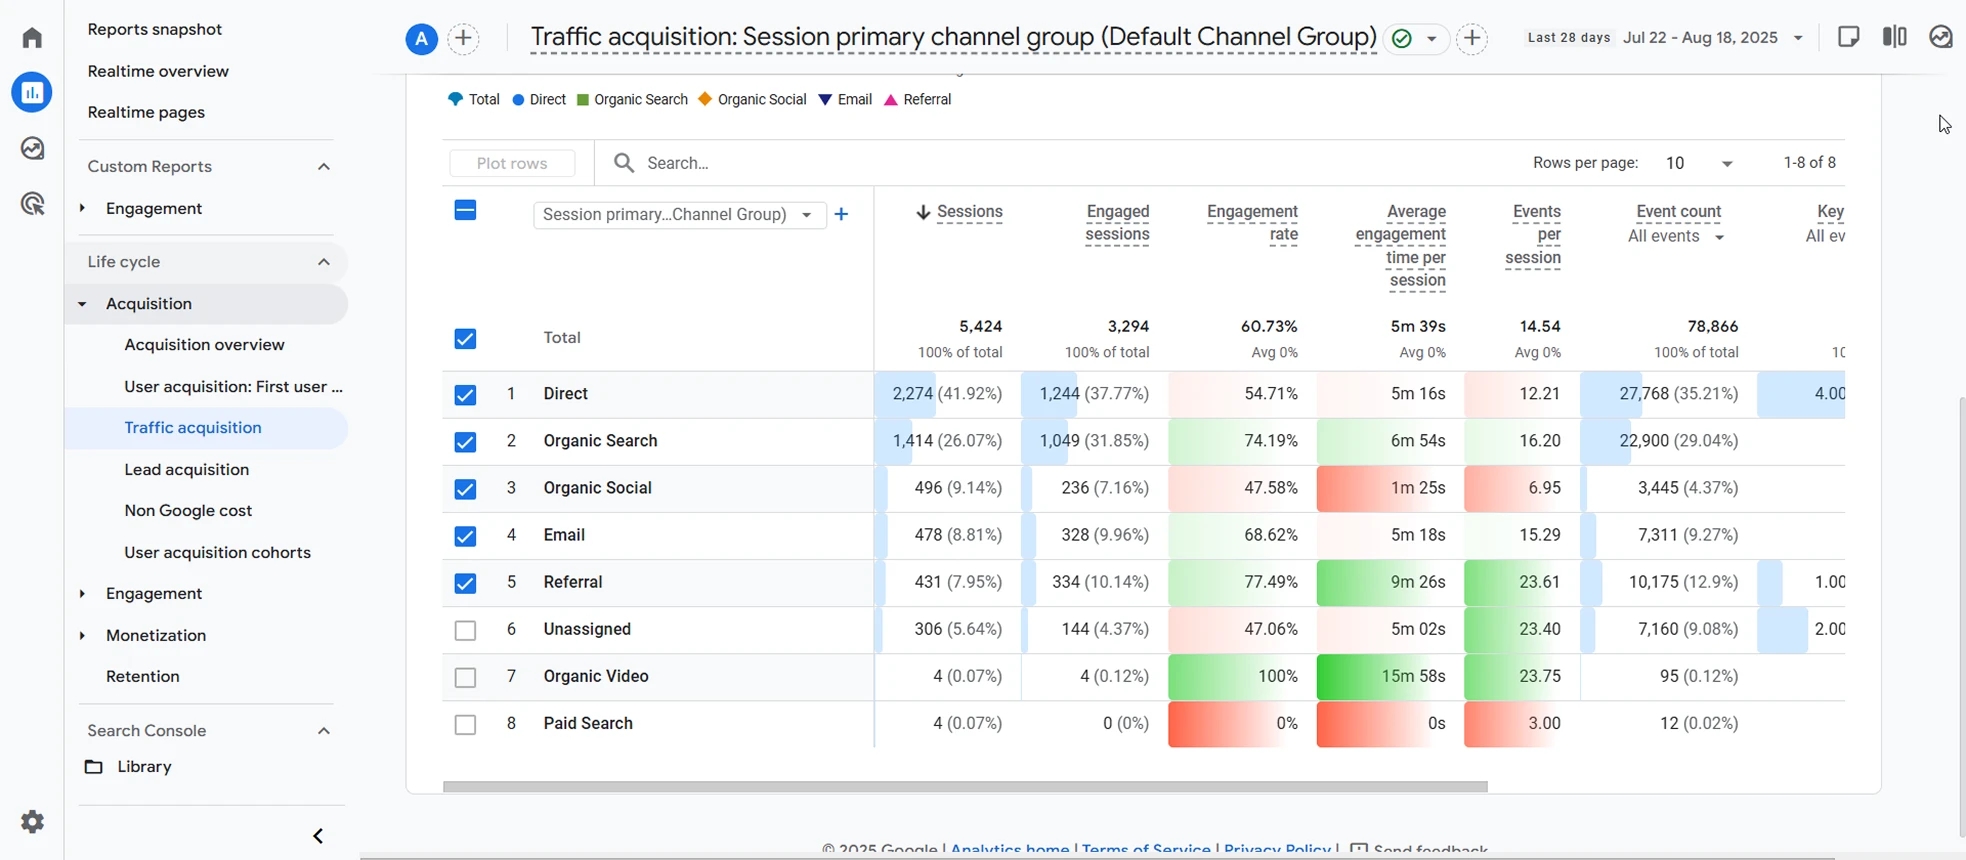
Task: Open Realtime overview link
Action: pyautogui.click(x=158, y=71)
